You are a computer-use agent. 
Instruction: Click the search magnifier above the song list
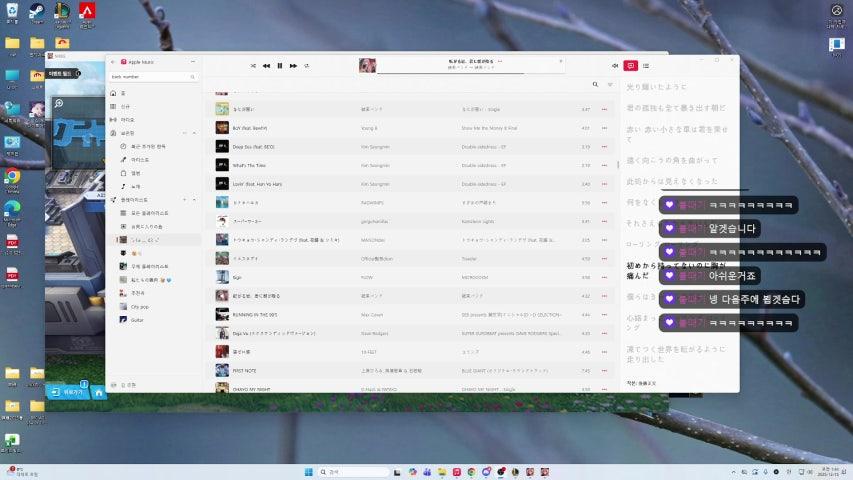tap(596, 85)
